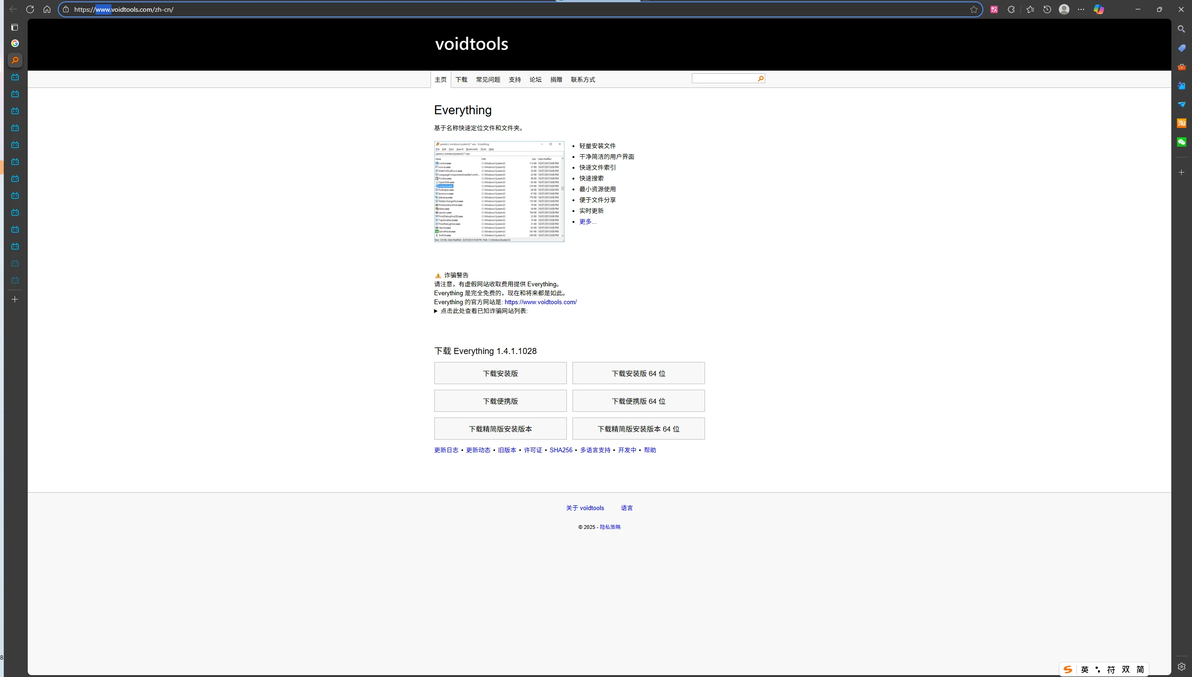The height and width of the screenshot is (677, 1192).
Task: Open the green WeChat sidebar icon
Action: 1181,142
